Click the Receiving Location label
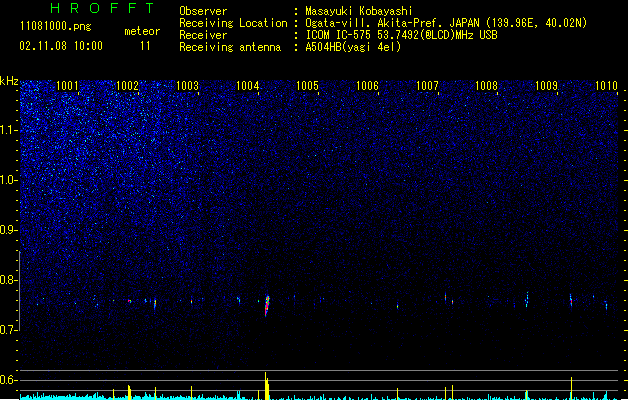 point(233,23)
